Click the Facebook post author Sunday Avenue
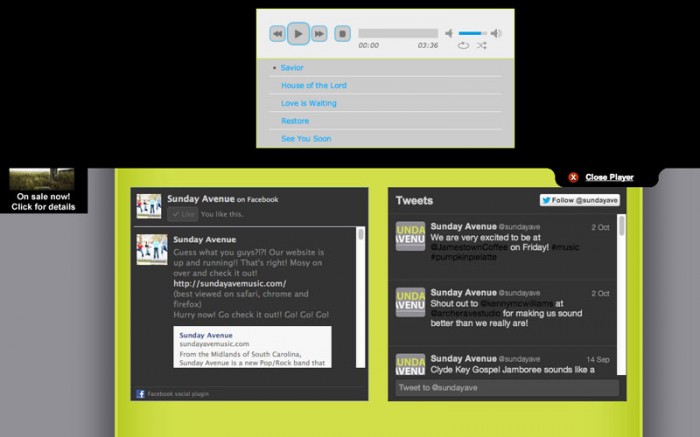The height and width of the screenshot is (437, 700). click(204, 240)
